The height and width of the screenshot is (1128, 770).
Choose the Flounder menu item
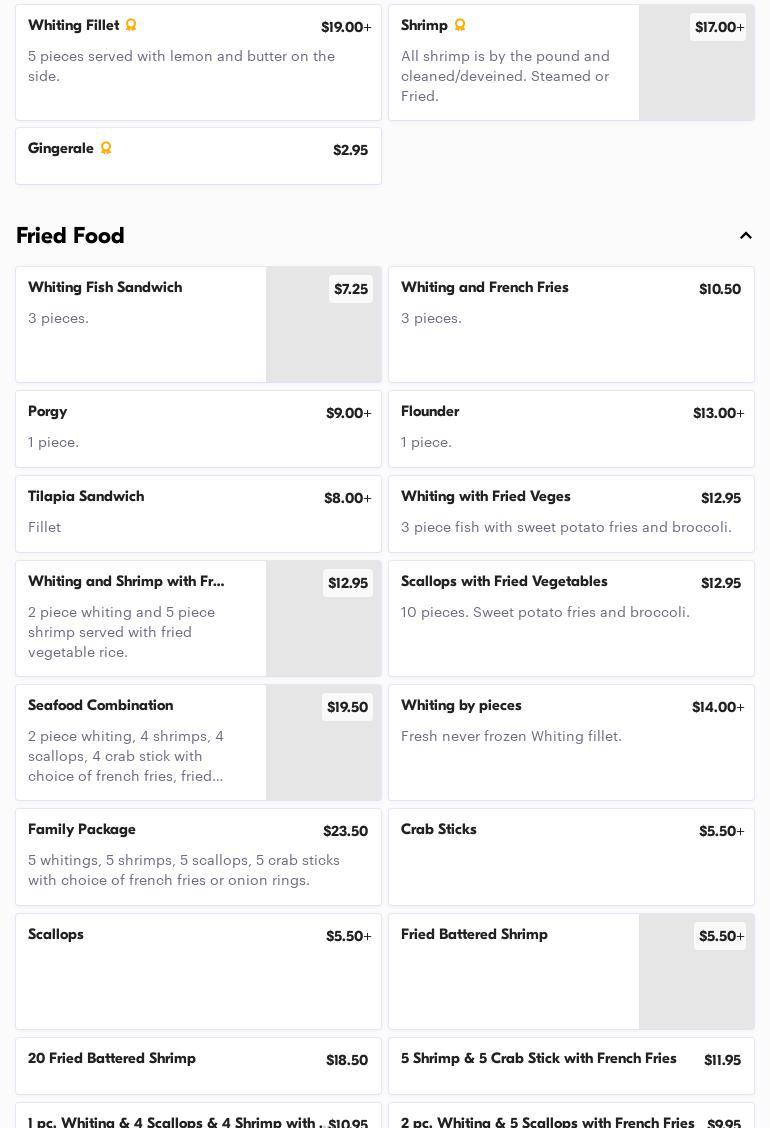571,428
